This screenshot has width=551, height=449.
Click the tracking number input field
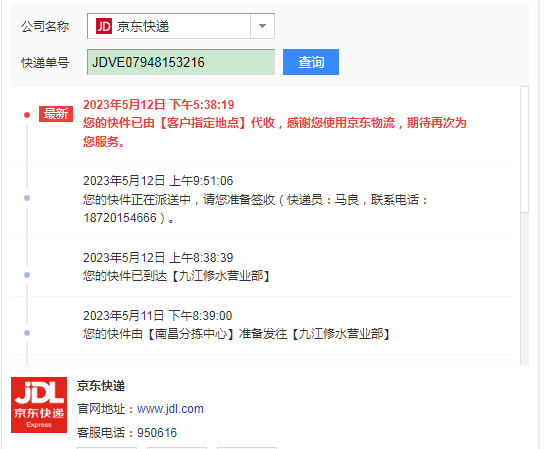[x=181, y=62]
